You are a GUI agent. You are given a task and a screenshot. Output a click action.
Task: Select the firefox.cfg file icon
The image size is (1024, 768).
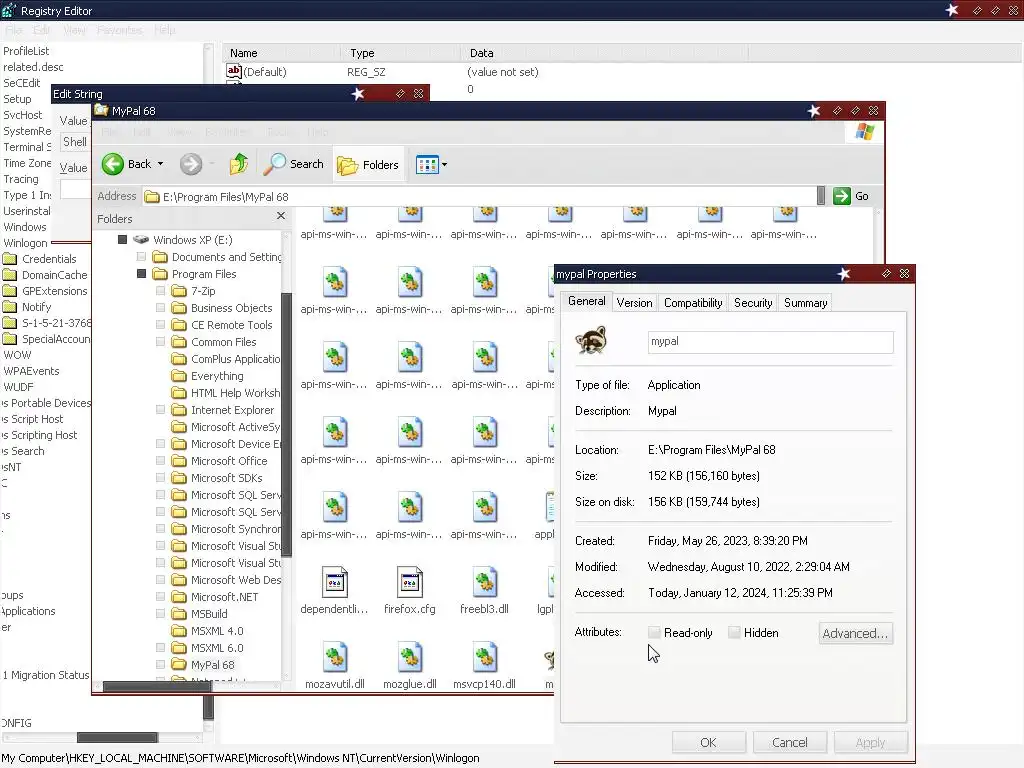pyautogui.click(x=409, y=582)
